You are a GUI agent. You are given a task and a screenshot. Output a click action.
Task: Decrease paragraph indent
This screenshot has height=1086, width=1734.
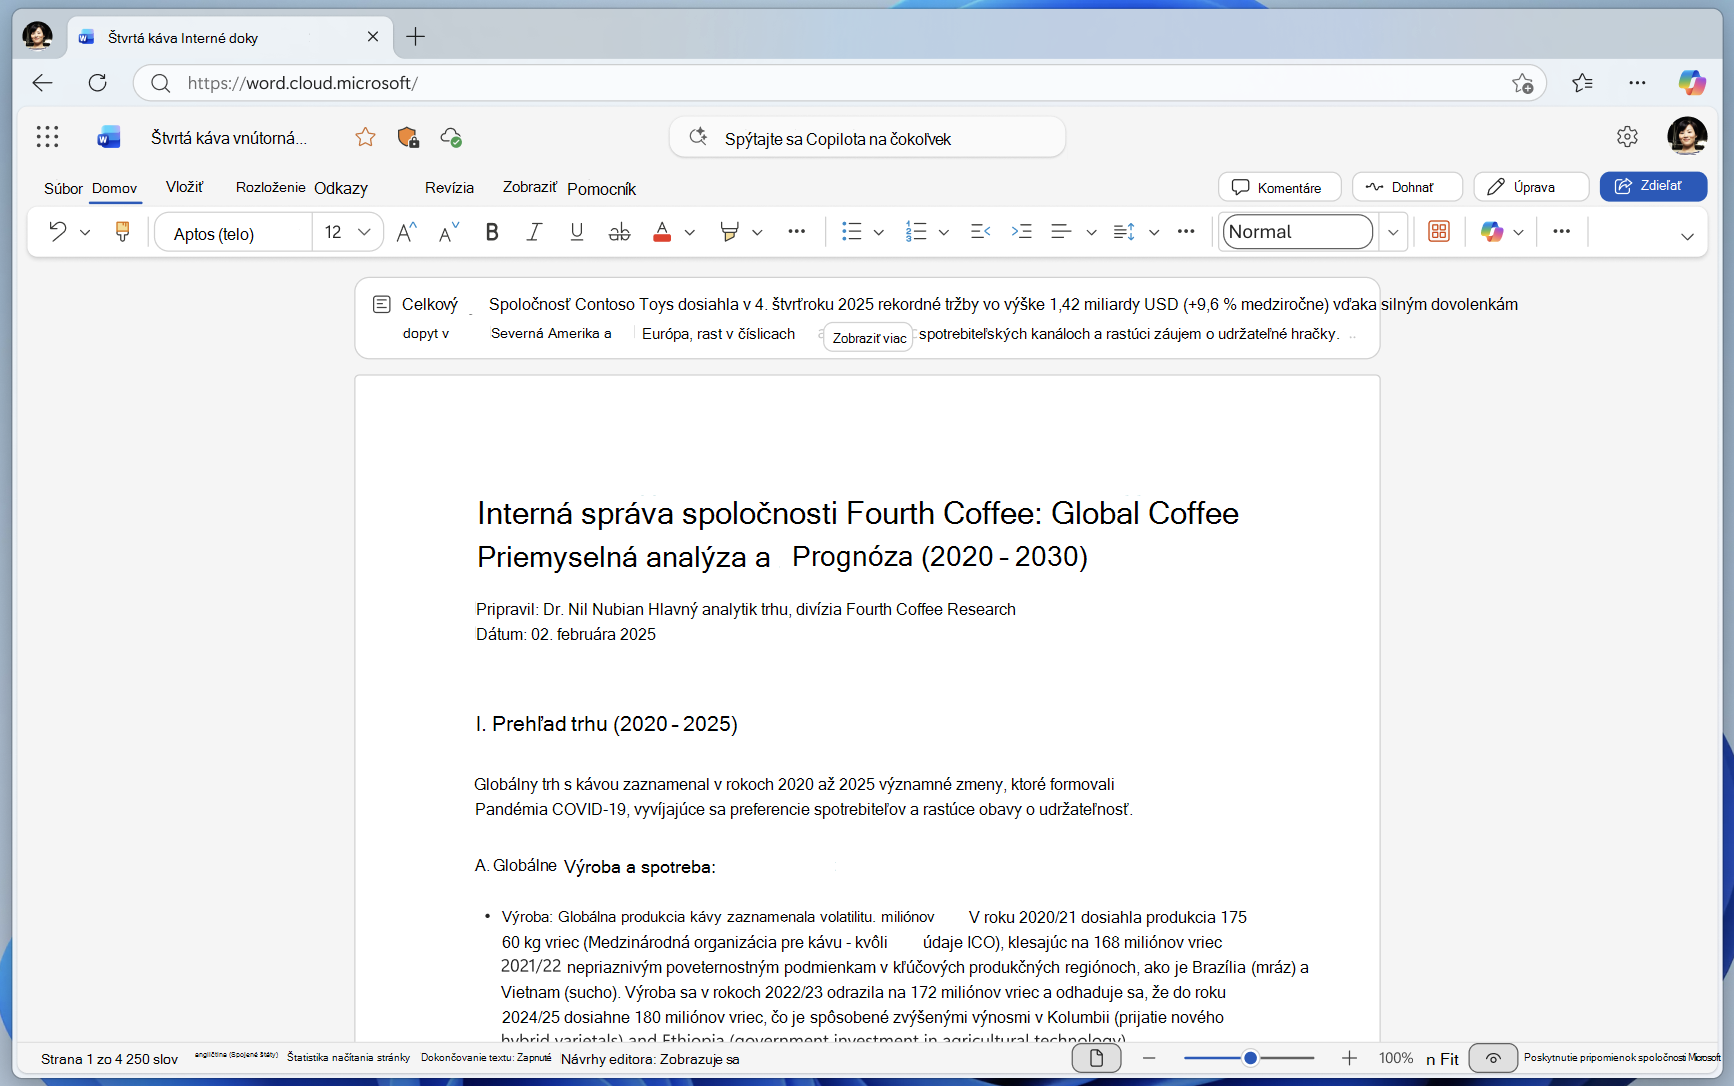(980, 232)
